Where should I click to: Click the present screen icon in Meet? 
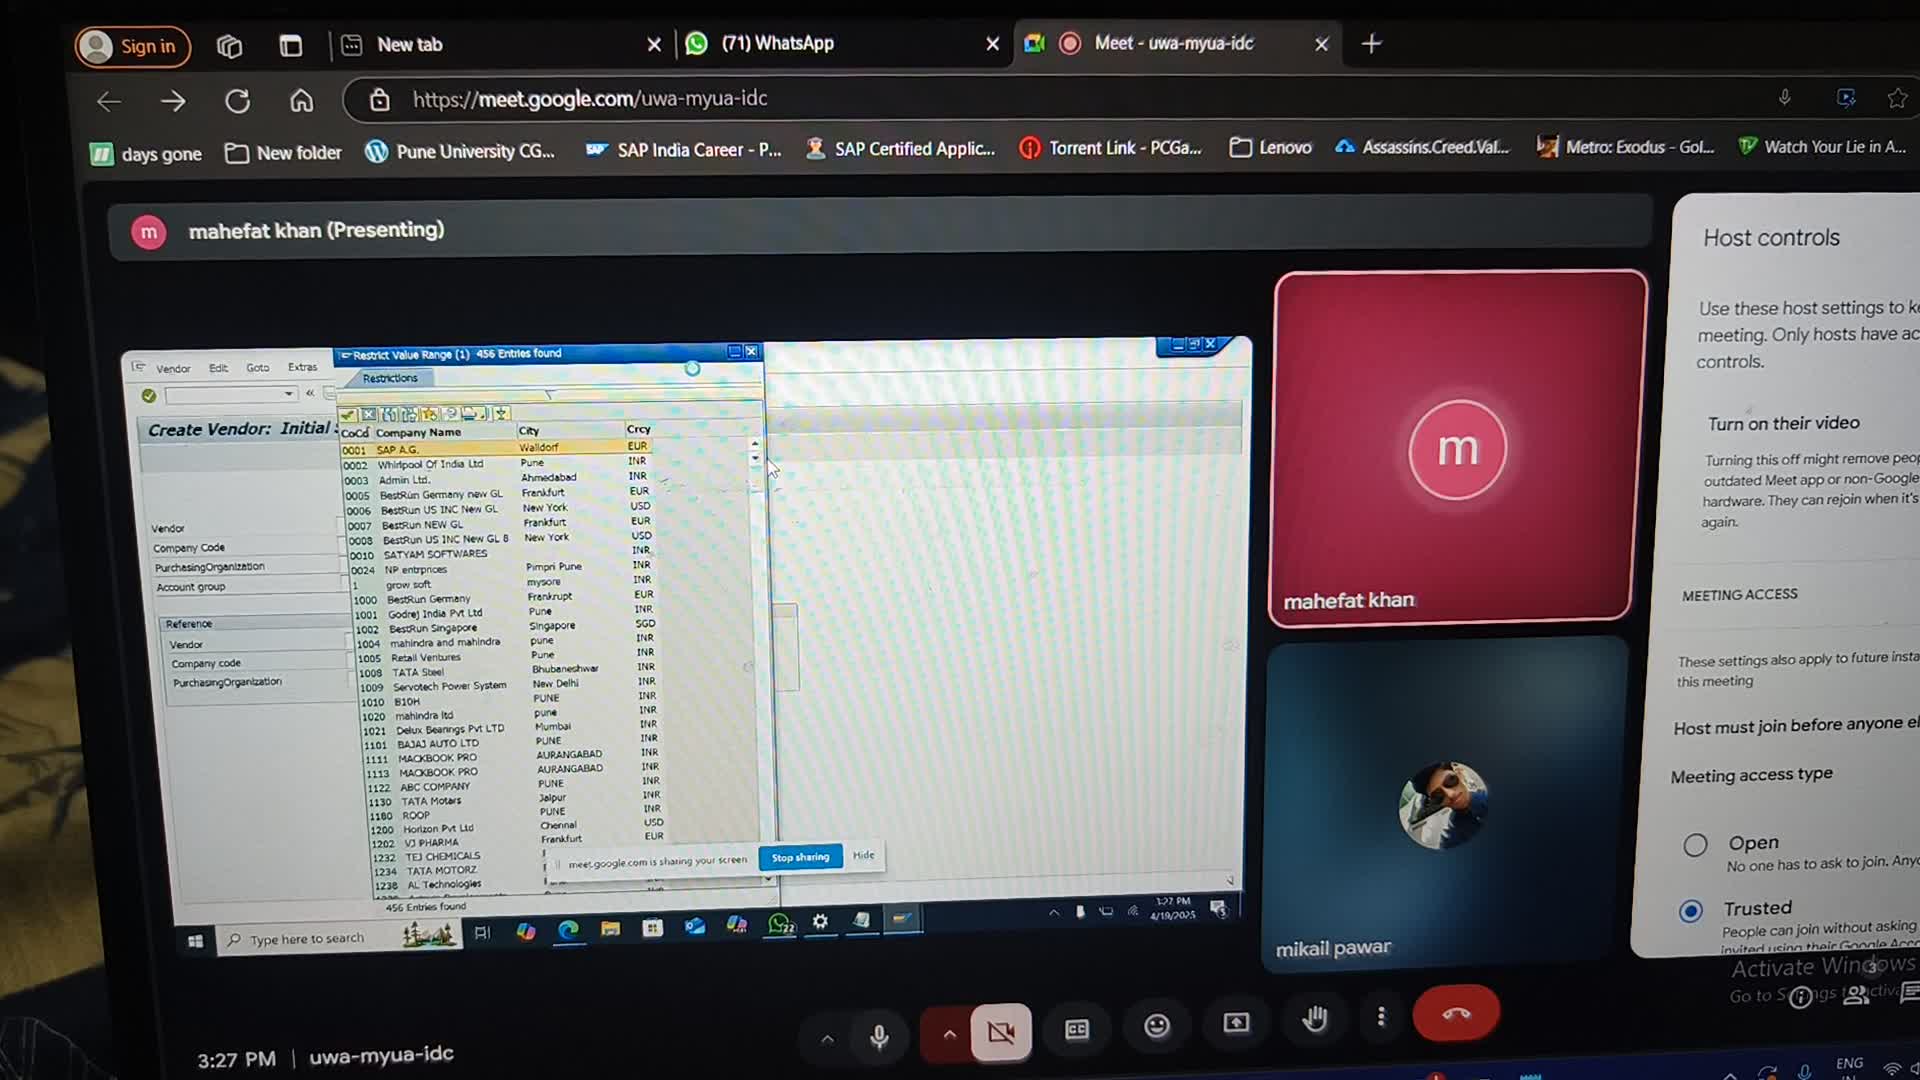[1236, 1023]
